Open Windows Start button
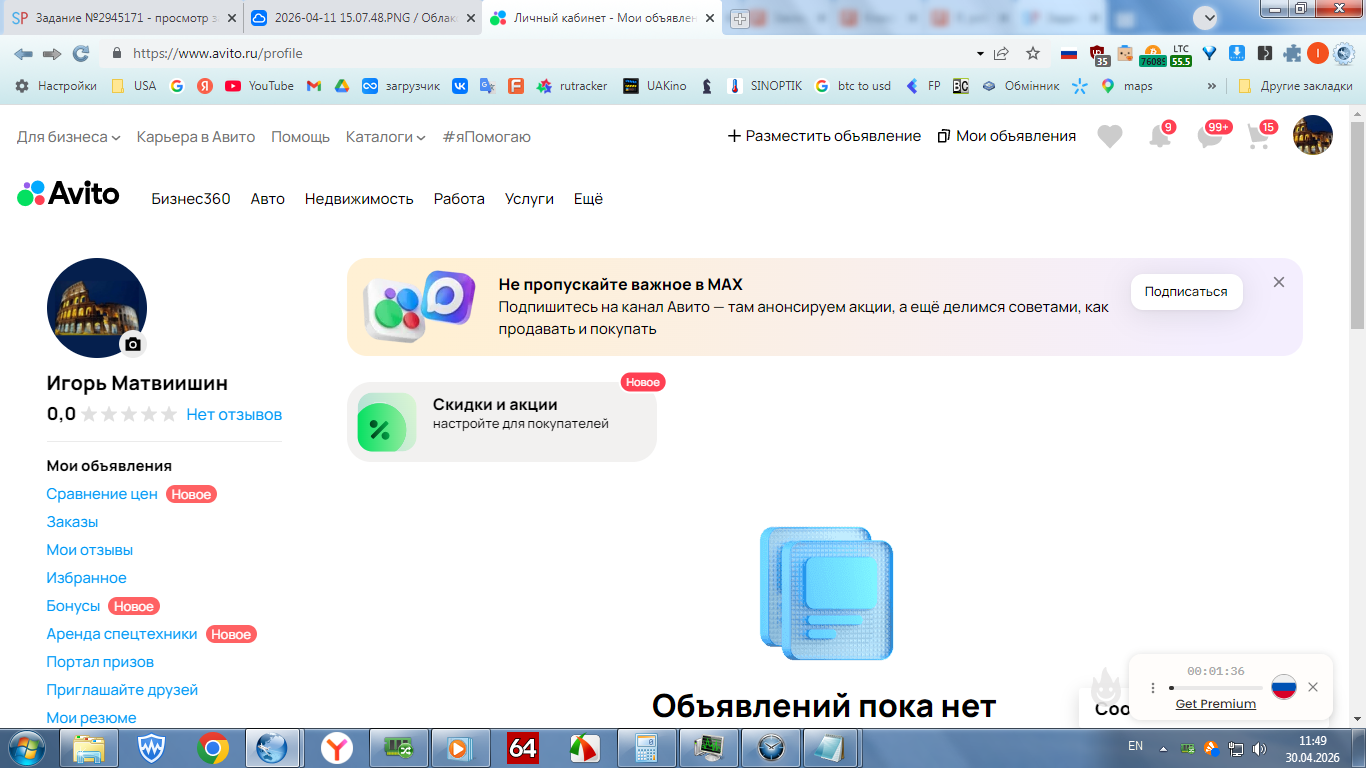Image resolution: width=1366 pixels, height=768 pixels. (26, 747)
